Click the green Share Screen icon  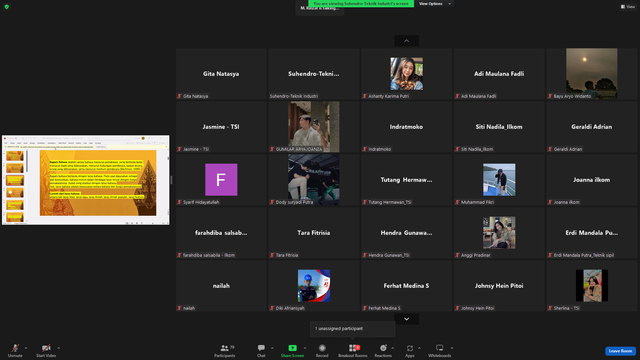tap(292, 348)
